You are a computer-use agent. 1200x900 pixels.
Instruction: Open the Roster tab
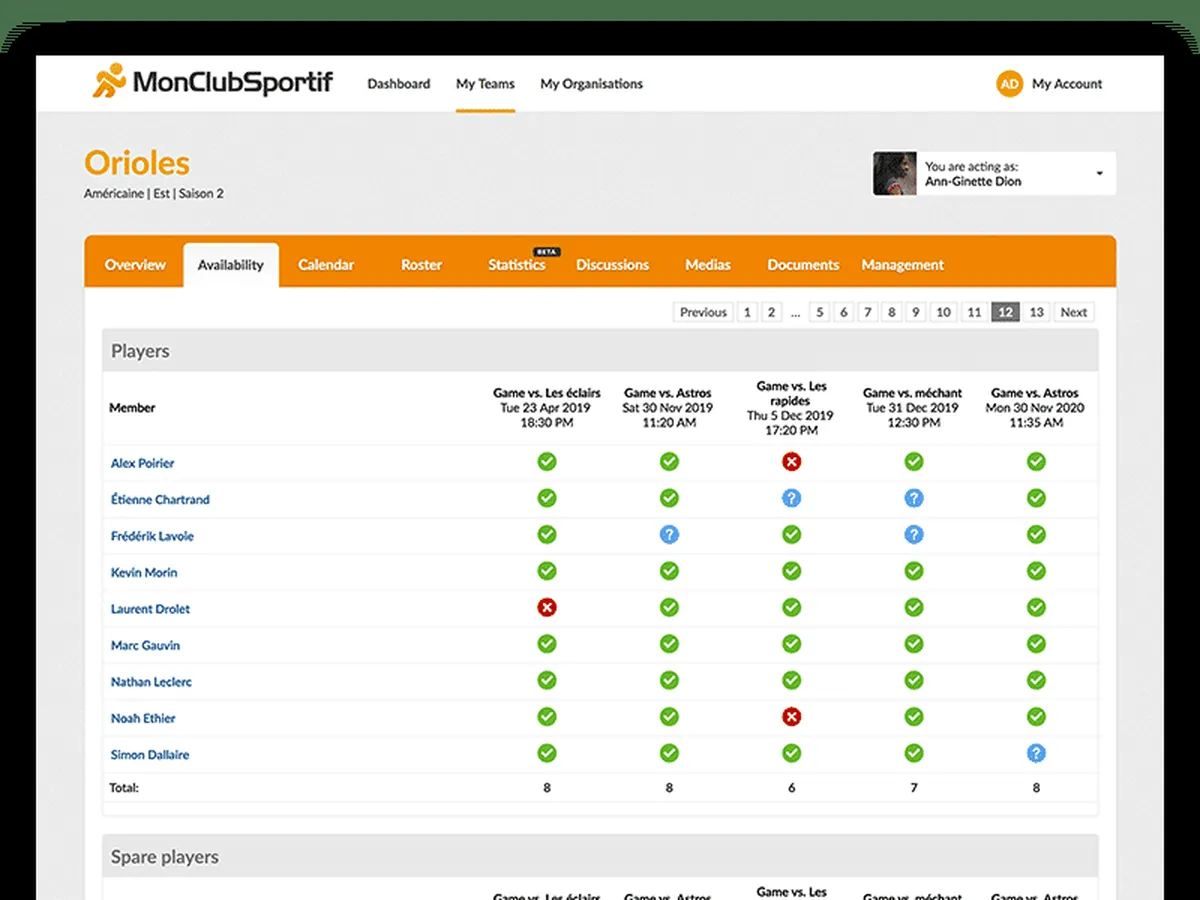(x=421, y=265)
